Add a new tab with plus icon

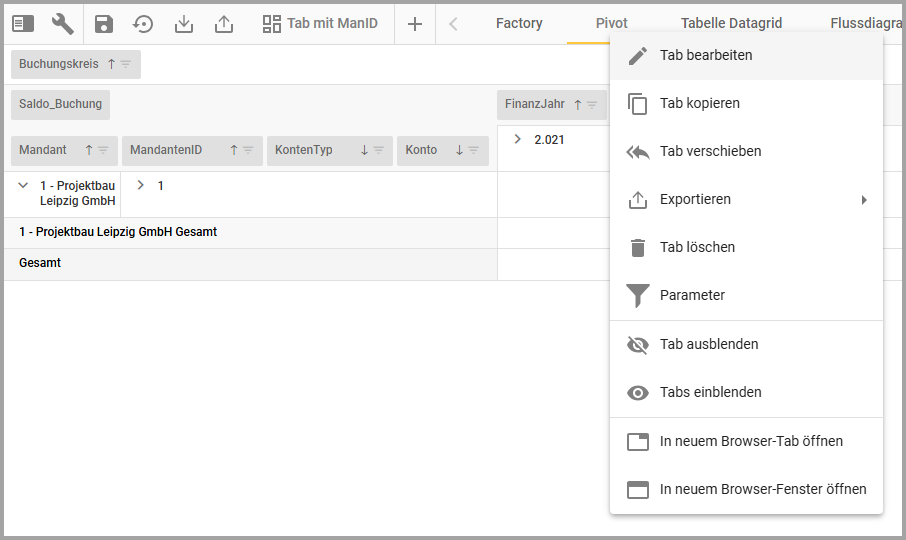click(x=415, y=24)
